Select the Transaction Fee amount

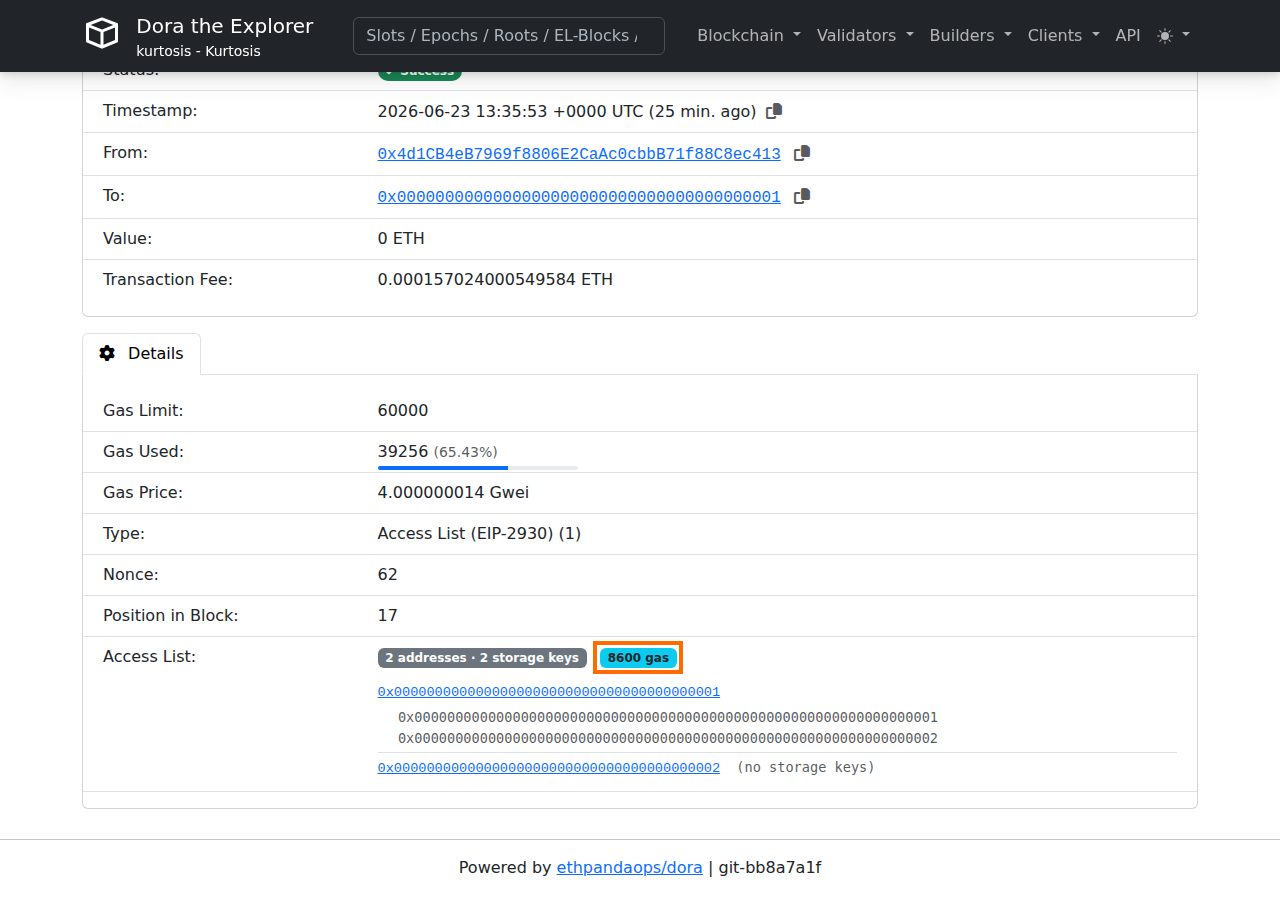click(x=495, y=279)
